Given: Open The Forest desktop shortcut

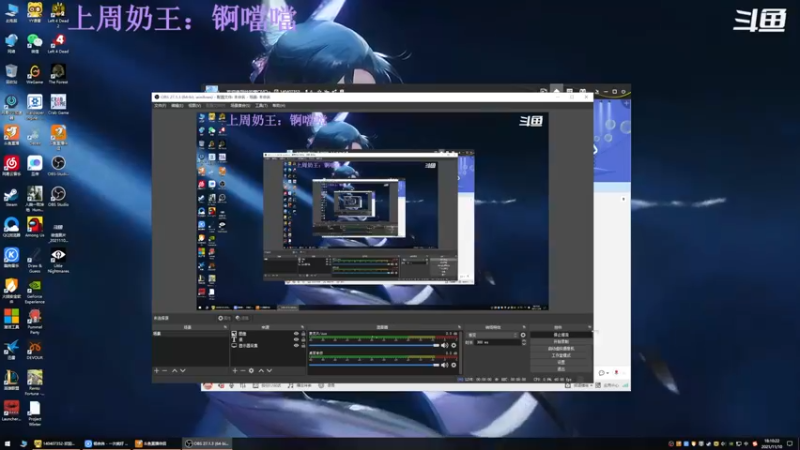Looking at the screenshot, I should click(58, 73).
